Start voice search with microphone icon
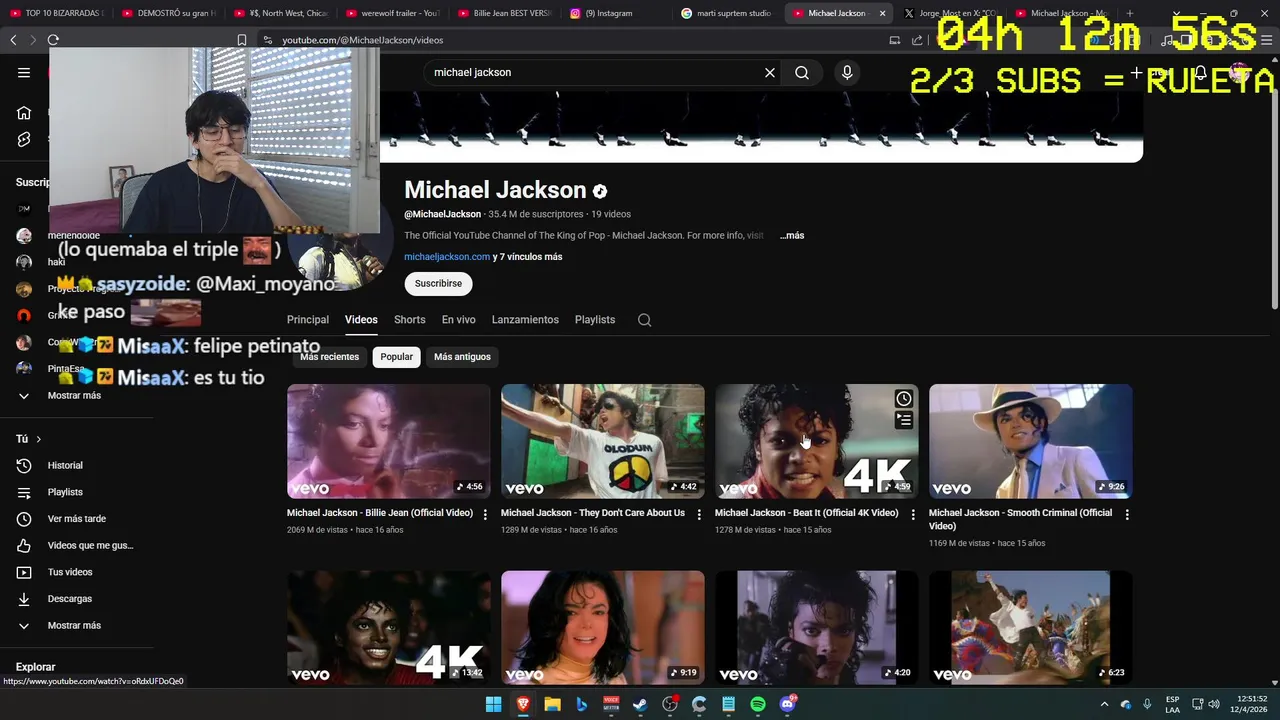Viewport: 1280px width, 720px height. click(847, 72)
